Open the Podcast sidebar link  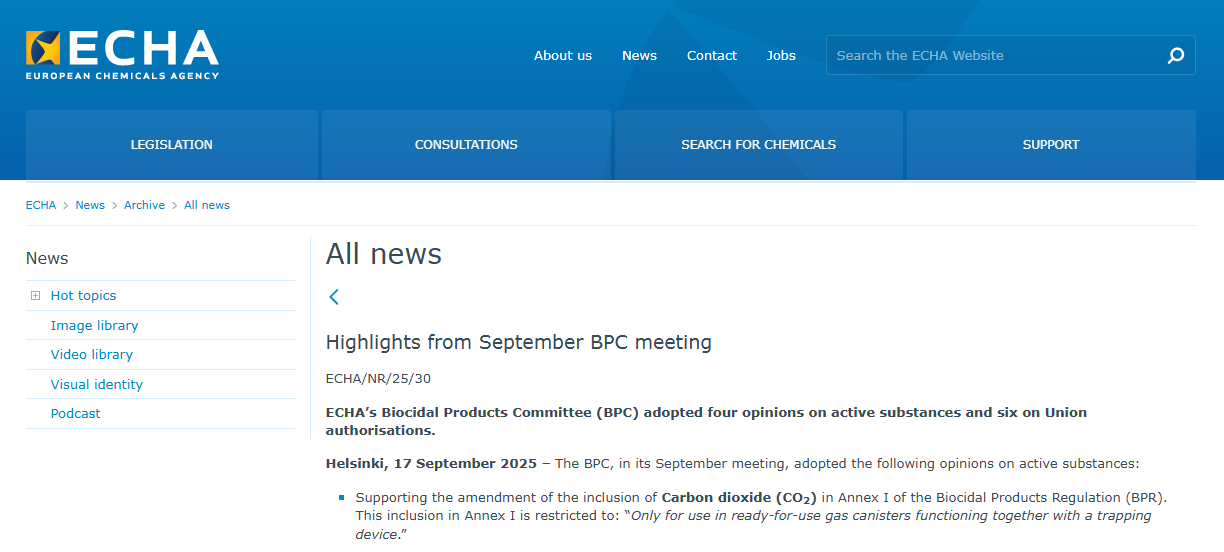tap(76, 414)
